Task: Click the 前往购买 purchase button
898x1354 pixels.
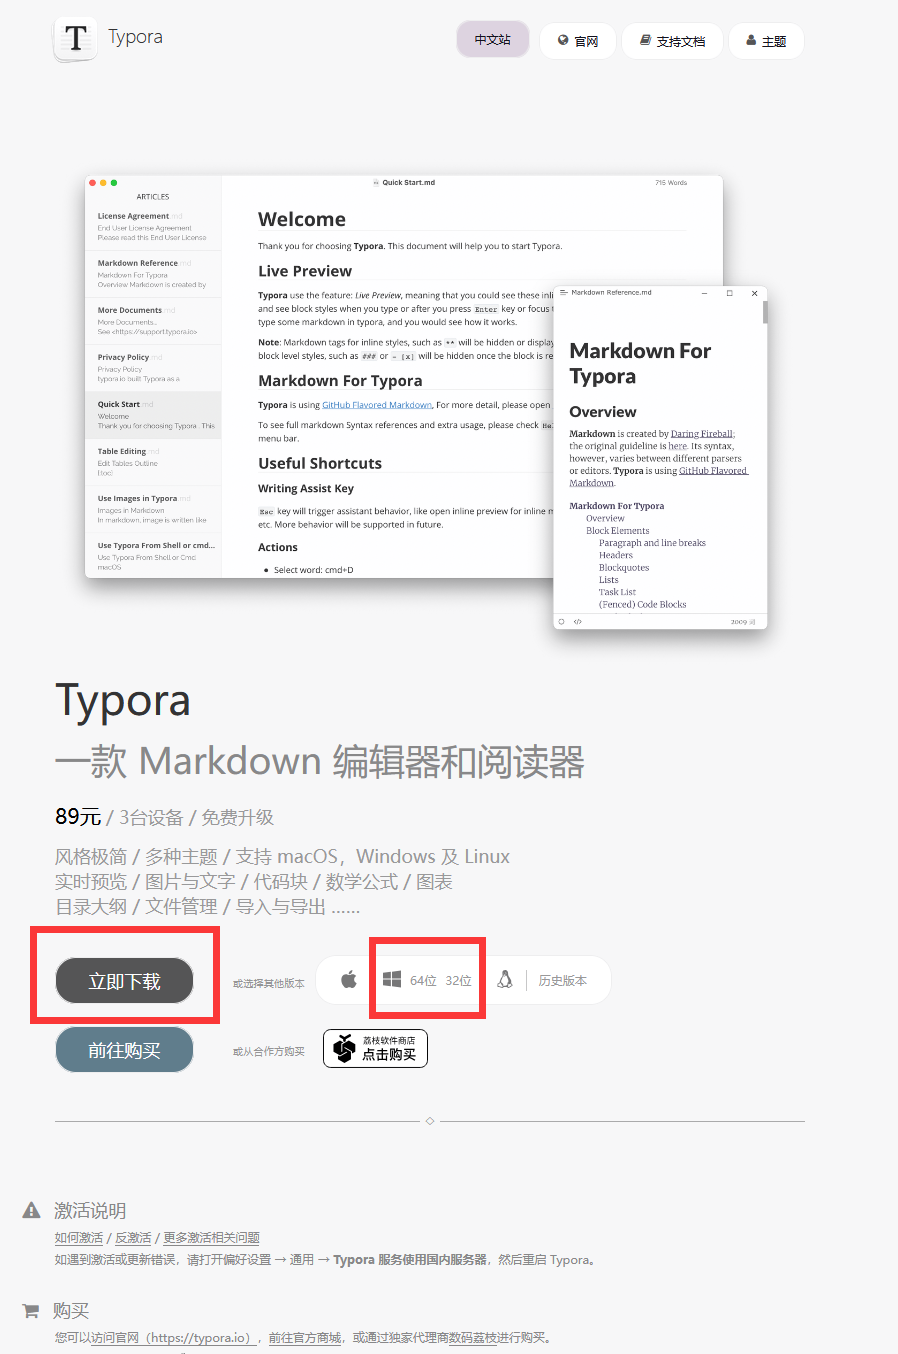Action: click(124, 1050)
